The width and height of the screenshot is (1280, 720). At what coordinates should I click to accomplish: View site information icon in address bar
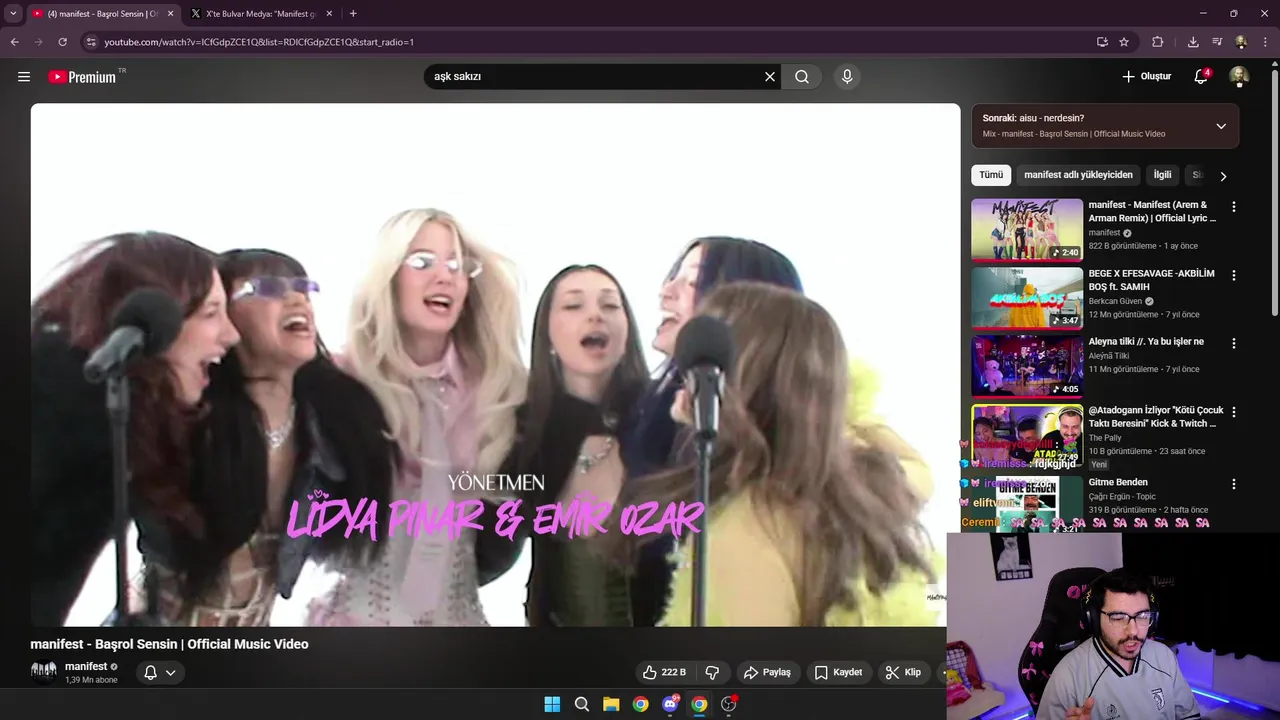(91, 42)
